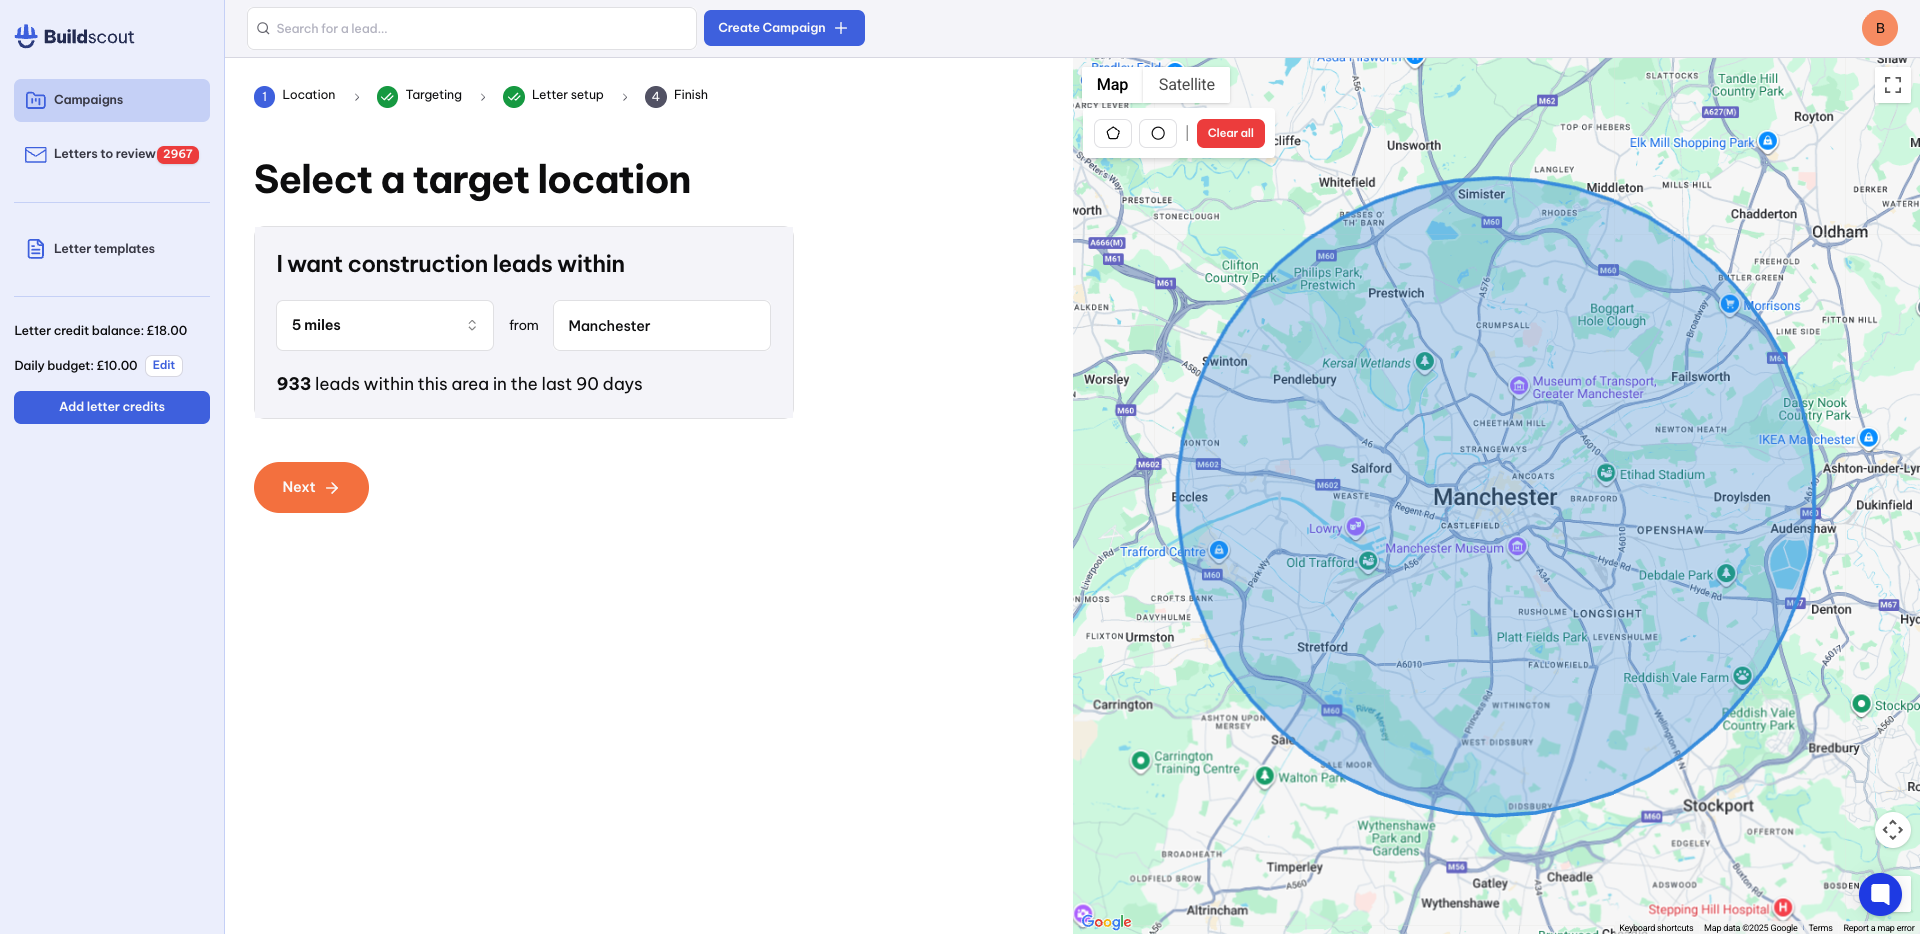Click the map camera pan control
Screen dimensions: 1920x934
[x=1892, y=830]
